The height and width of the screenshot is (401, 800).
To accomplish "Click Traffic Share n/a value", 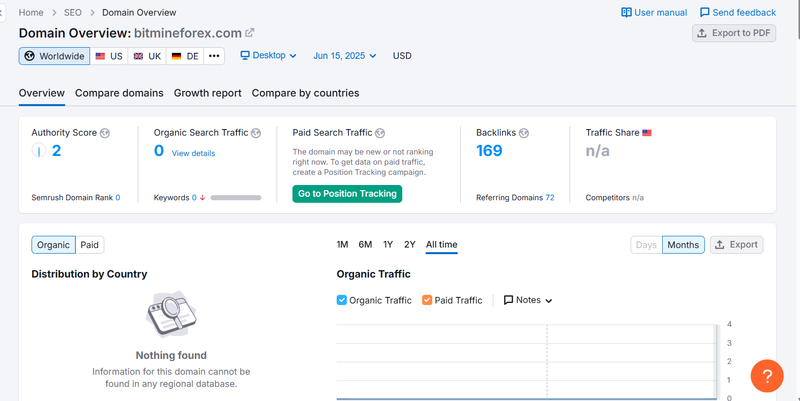I will point(597,151).
